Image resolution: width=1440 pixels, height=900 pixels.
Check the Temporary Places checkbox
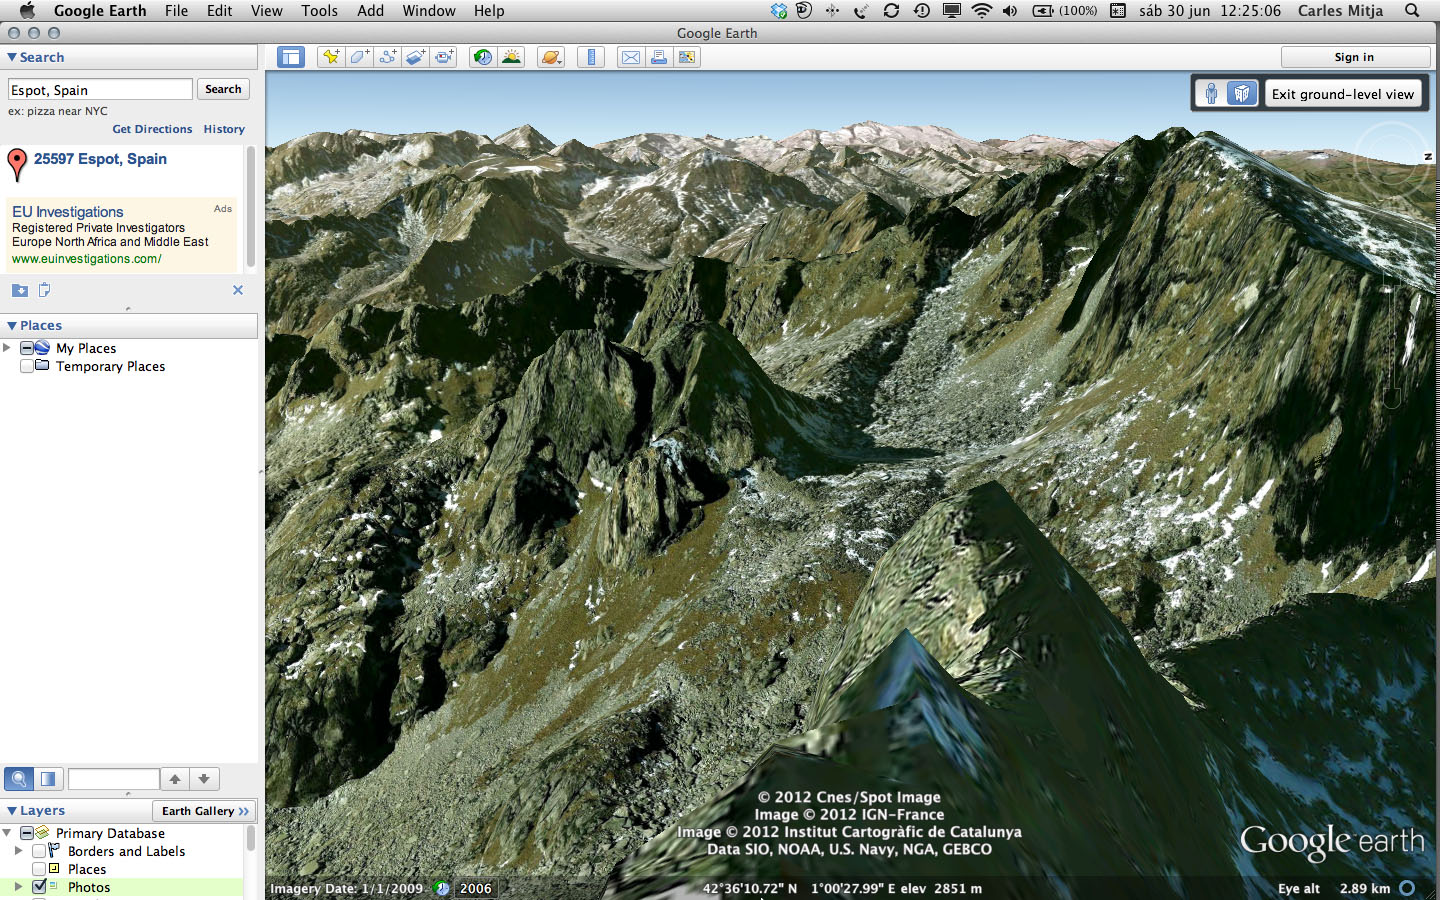point(27,366)
